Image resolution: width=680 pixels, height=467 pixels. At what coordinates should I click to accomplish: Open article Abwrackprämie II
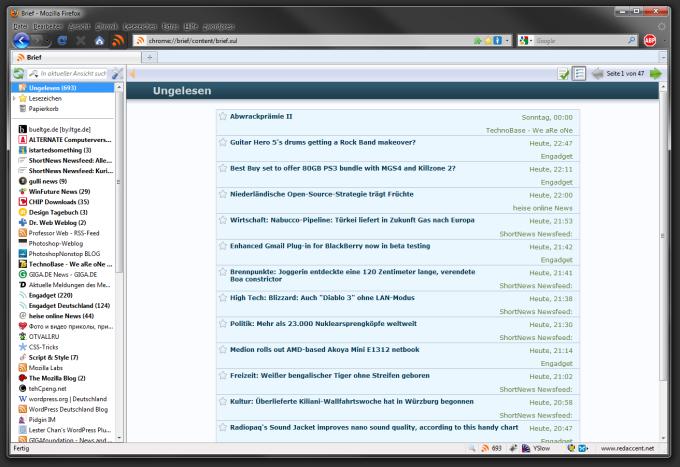click(x=261, y=116)
